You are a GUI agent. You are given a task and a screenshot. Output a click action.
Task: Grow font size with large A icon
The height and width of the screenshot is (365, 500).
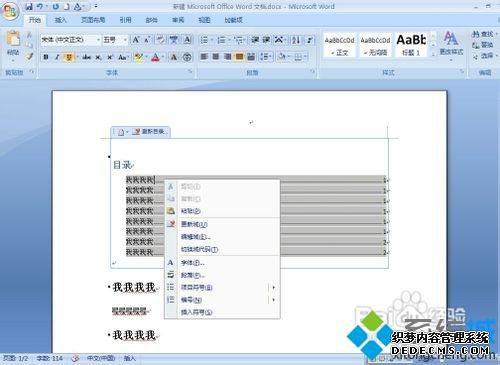[136, 40]
